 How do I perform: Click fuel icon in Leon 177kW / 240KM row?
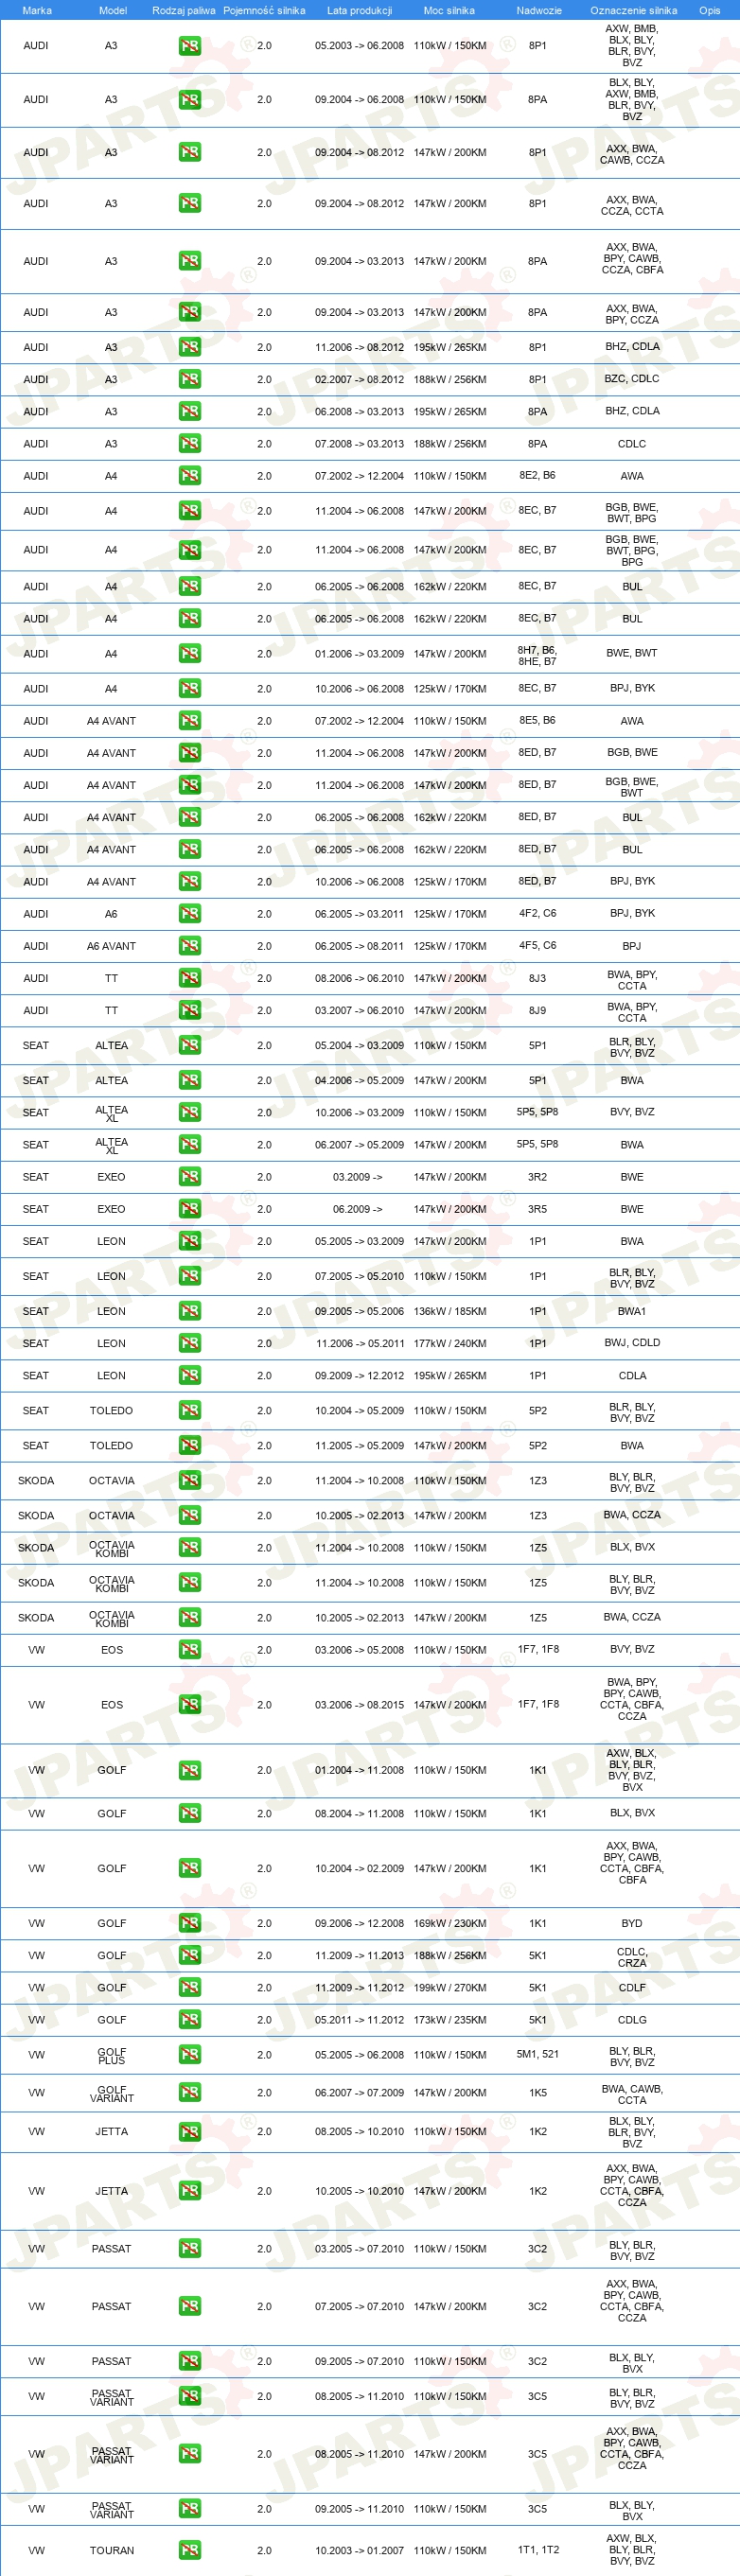coord(189,1343)
